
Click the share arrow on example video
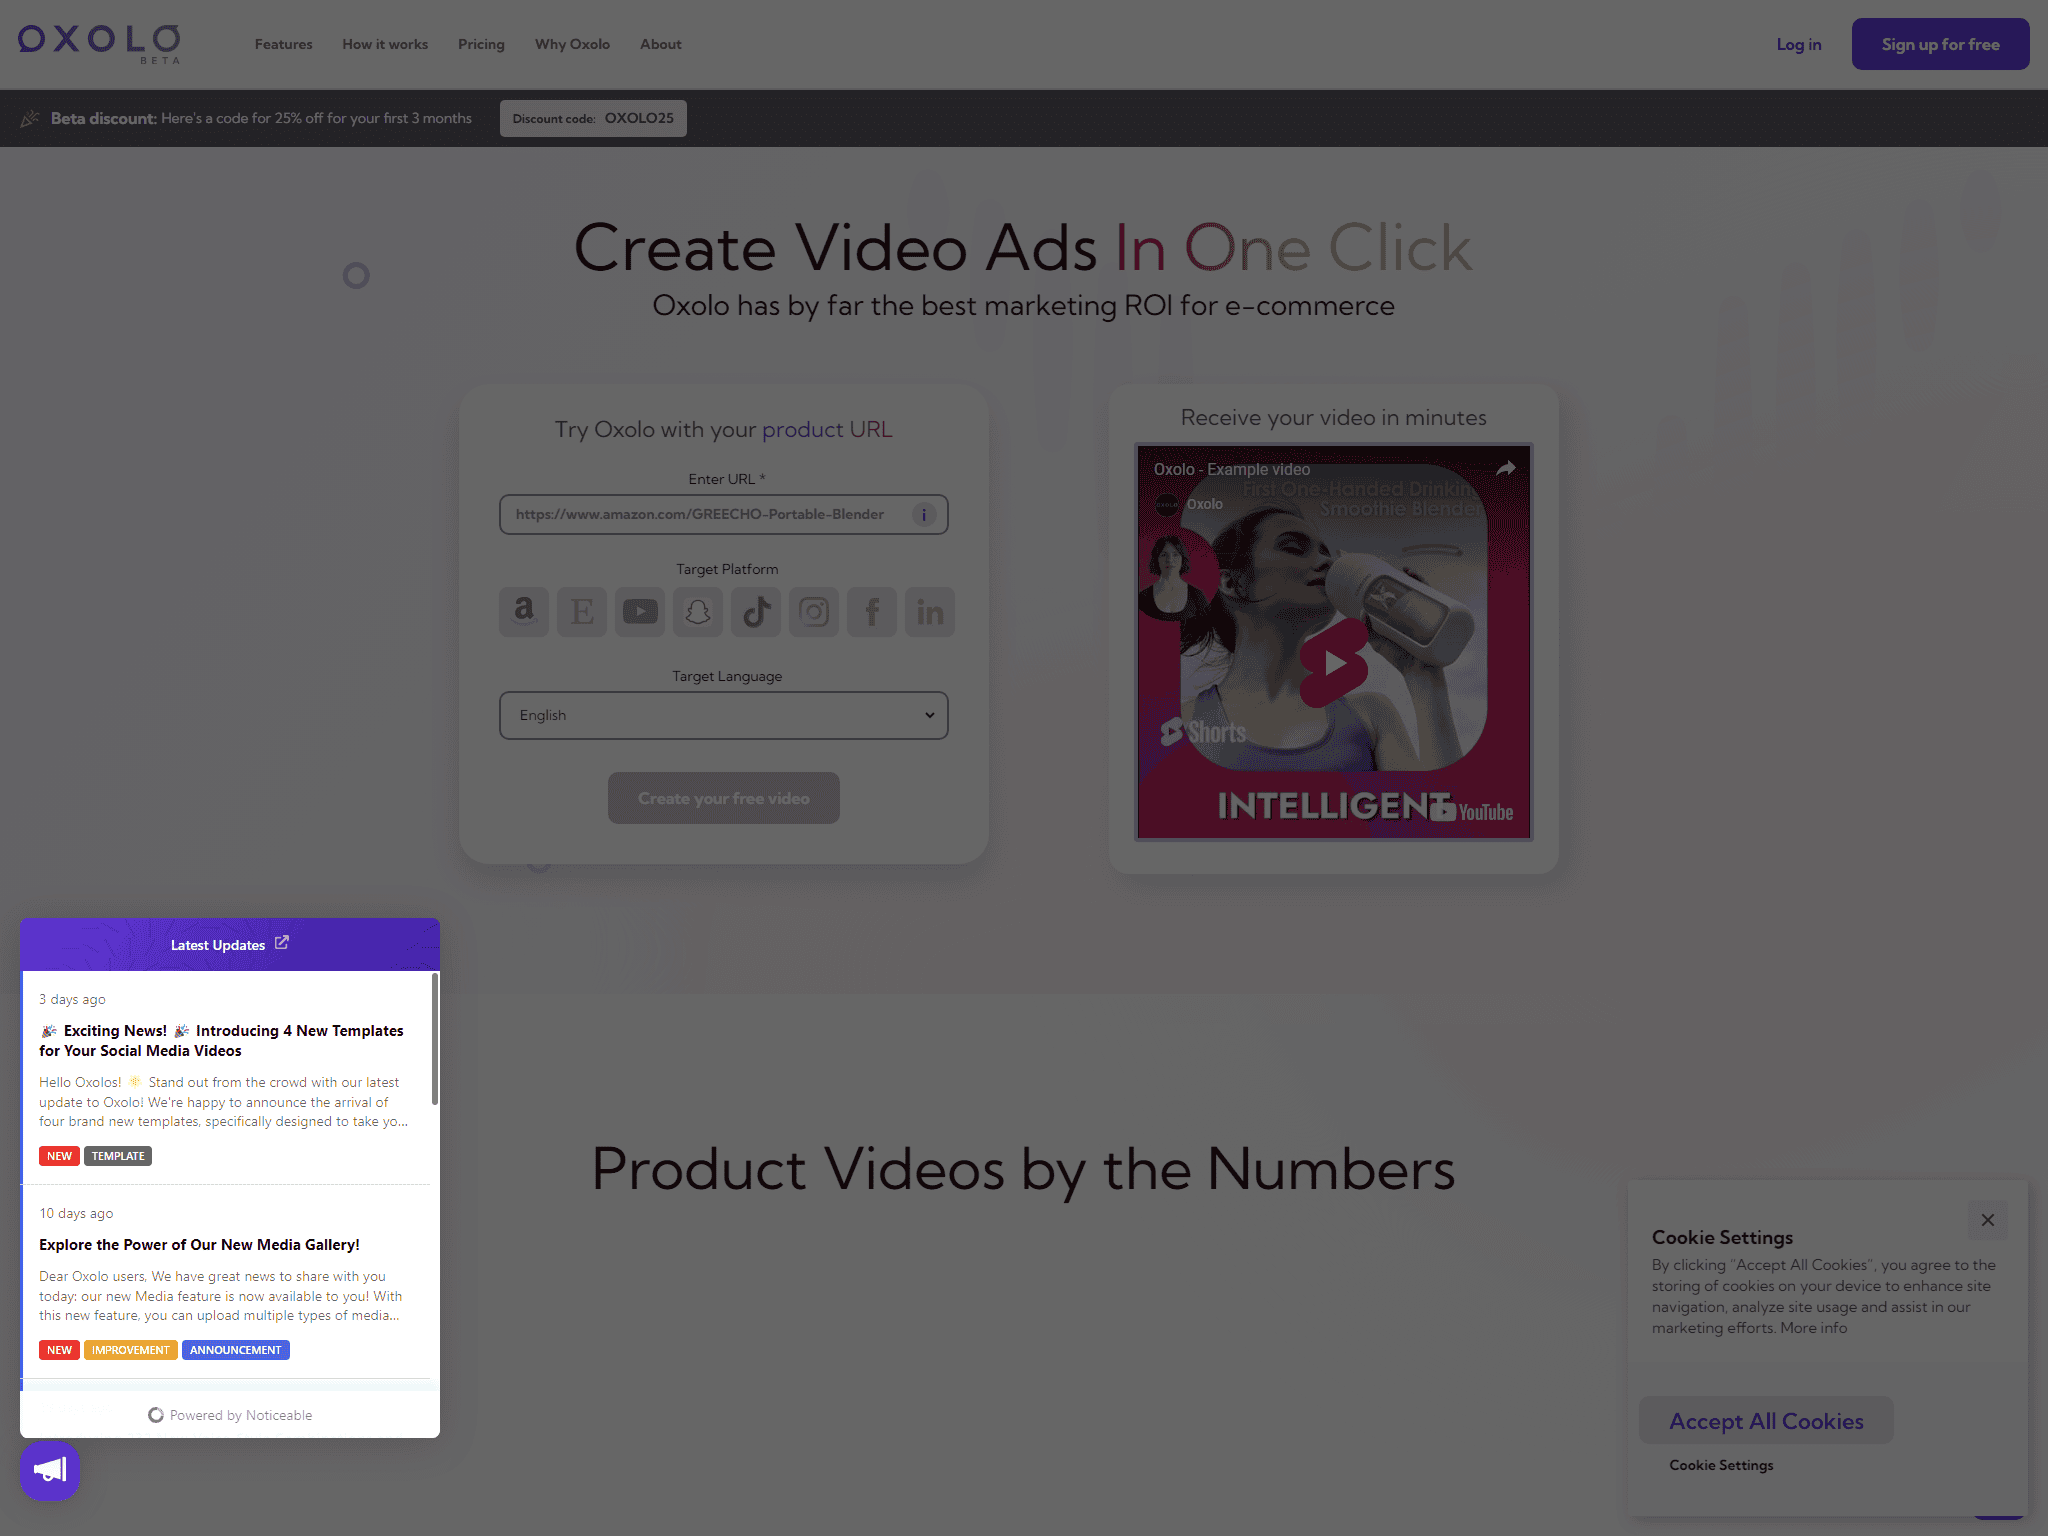point(1505,468)
